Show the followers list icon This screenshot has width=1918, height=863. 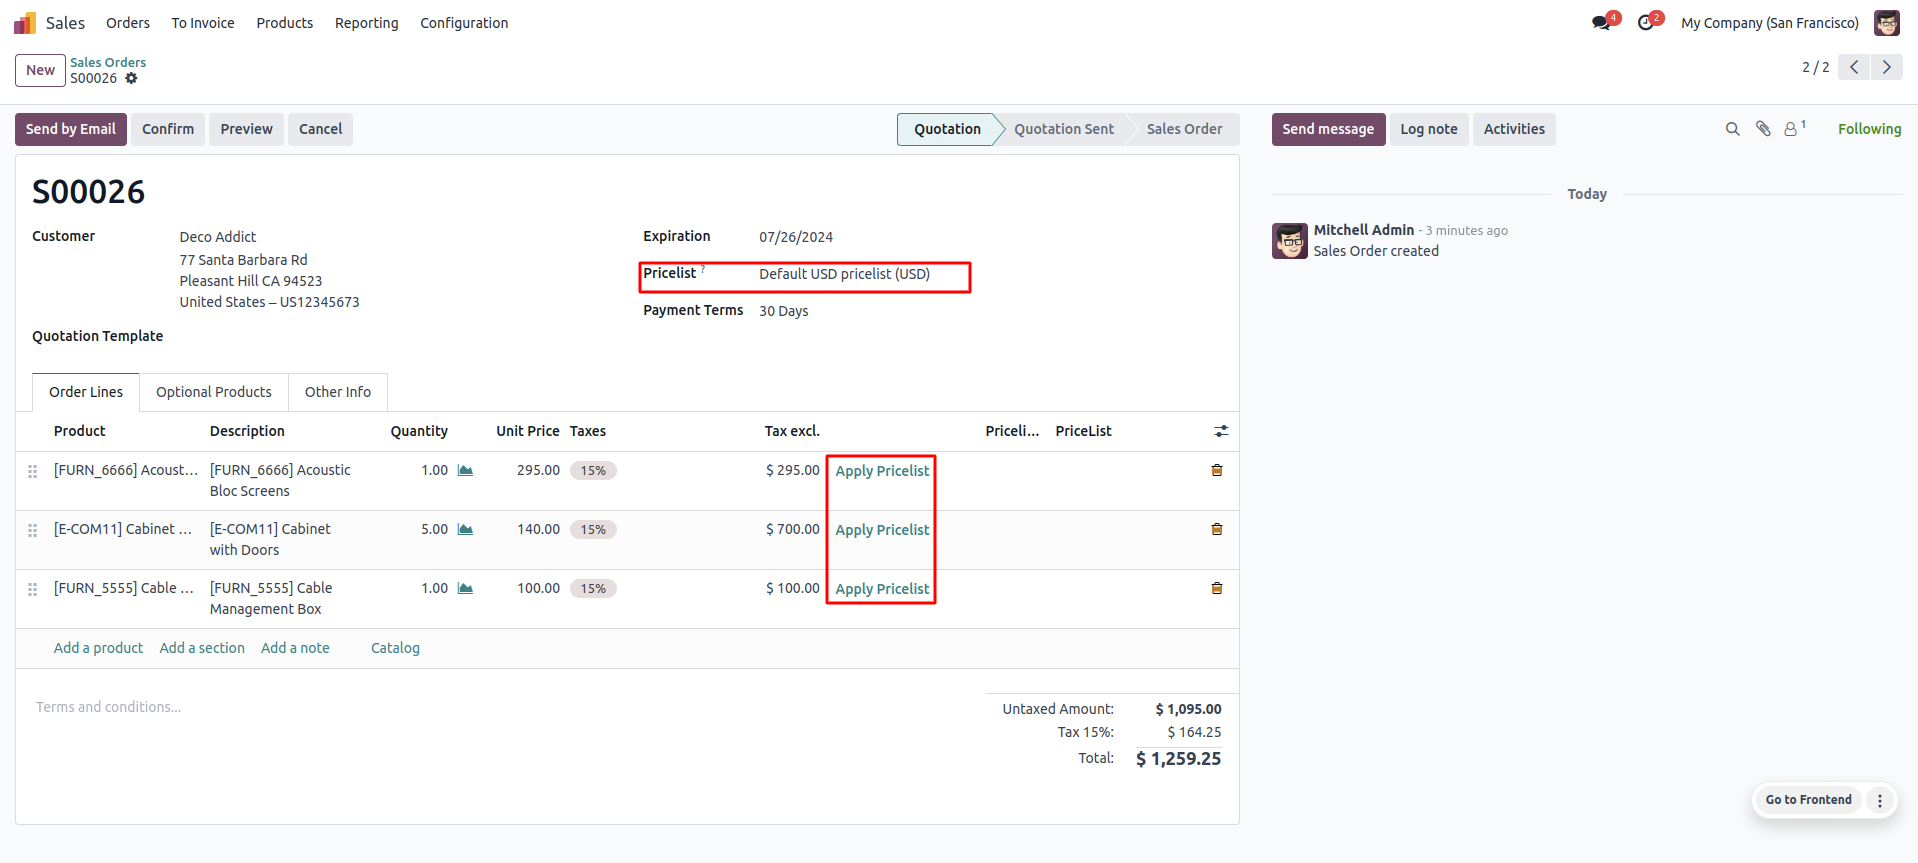click(1792, 129)
